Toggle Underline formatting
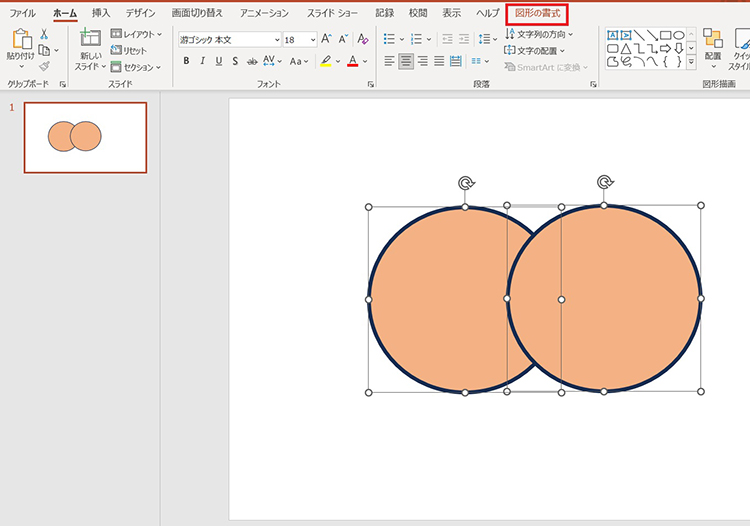Image resolution: width=750 pixels, height=526 pixels. (219, 61)
